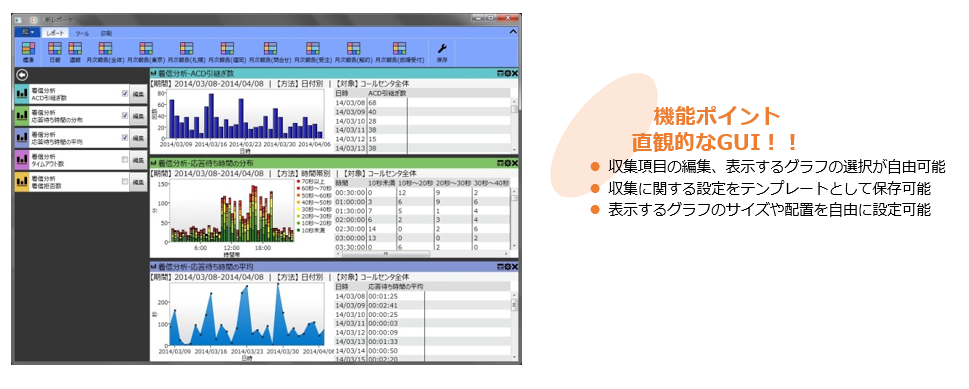The image size is (969, 389).
Task: Toggle table view icon of 応答待ち時間の平均 panel
Action: coord(500,267)
